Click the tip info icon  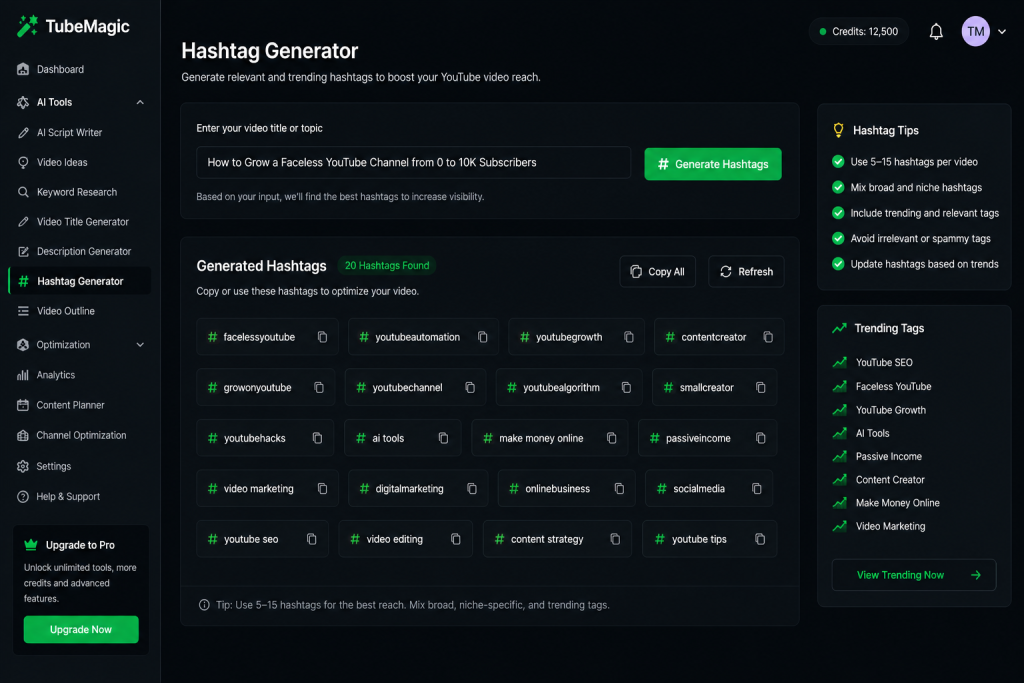click(x=204, y=605)
